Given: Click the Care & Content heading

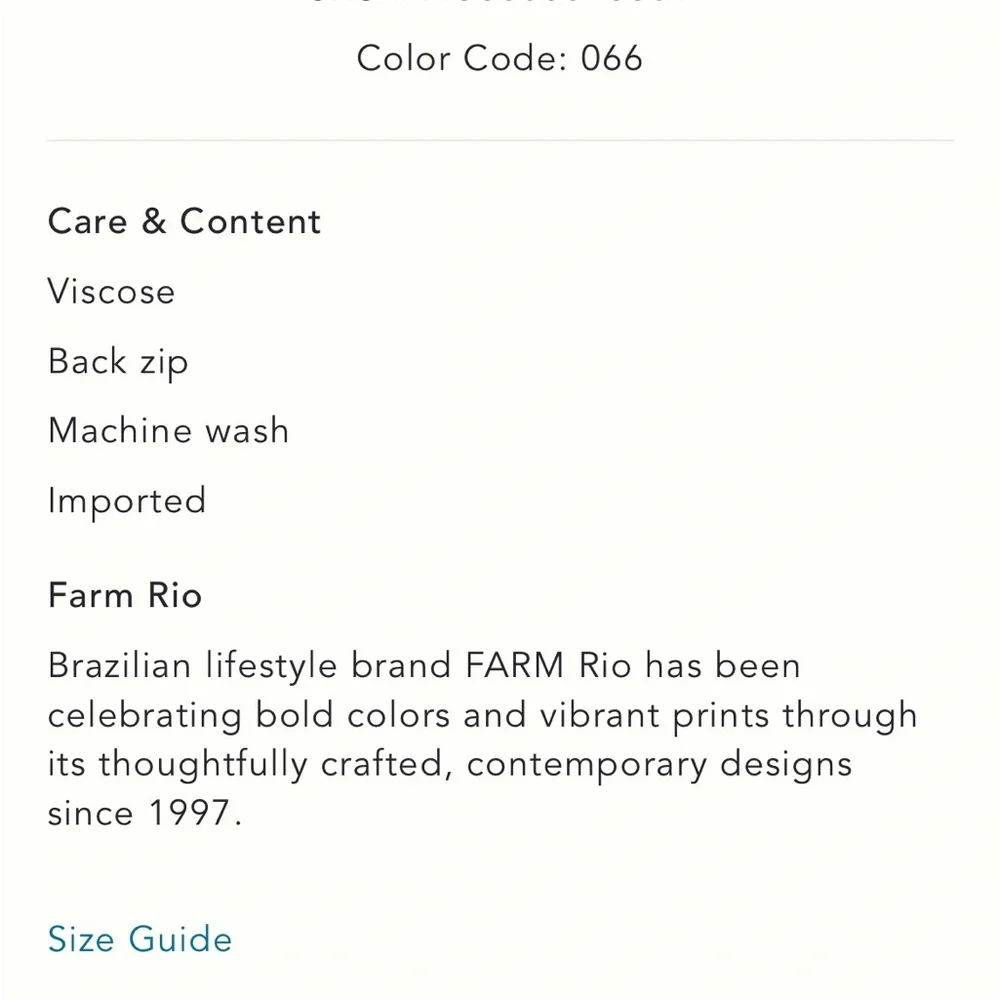Looking at the screenshot, I should 184,221.
